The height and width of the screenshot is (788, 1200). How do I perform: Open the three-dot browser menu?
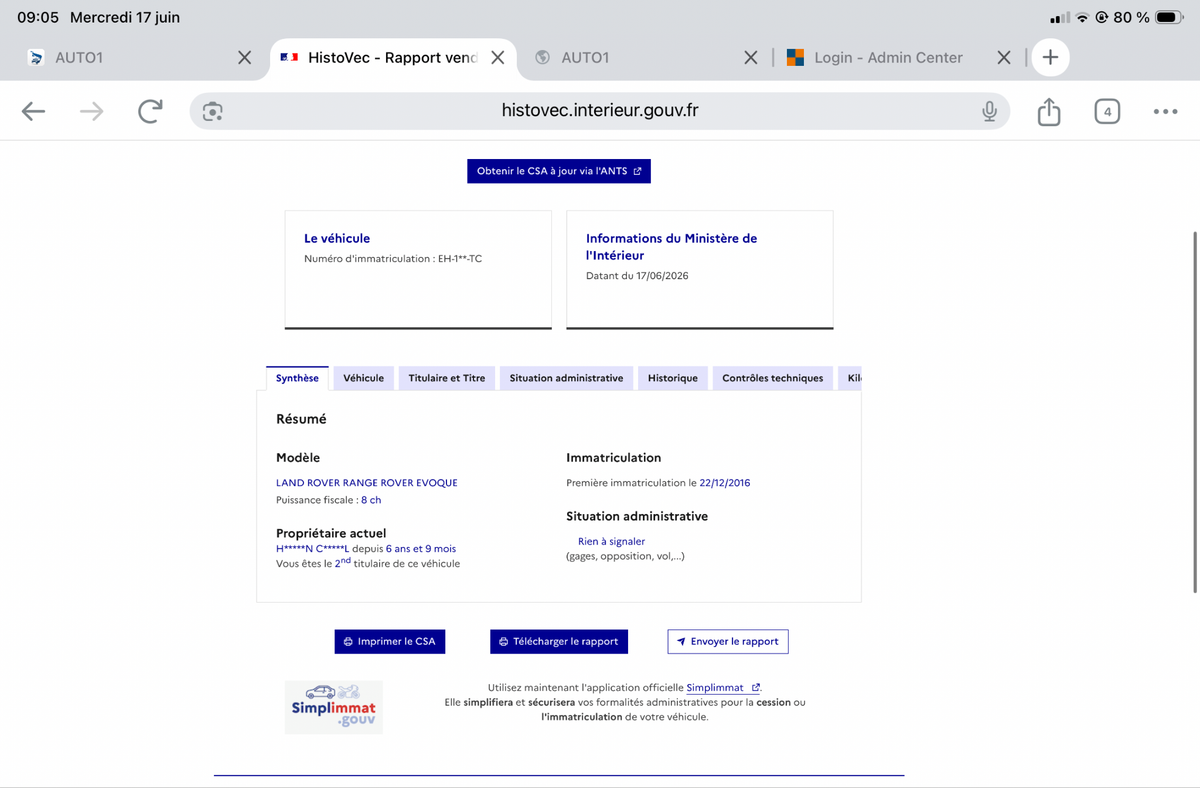(x=1165, y=111)
